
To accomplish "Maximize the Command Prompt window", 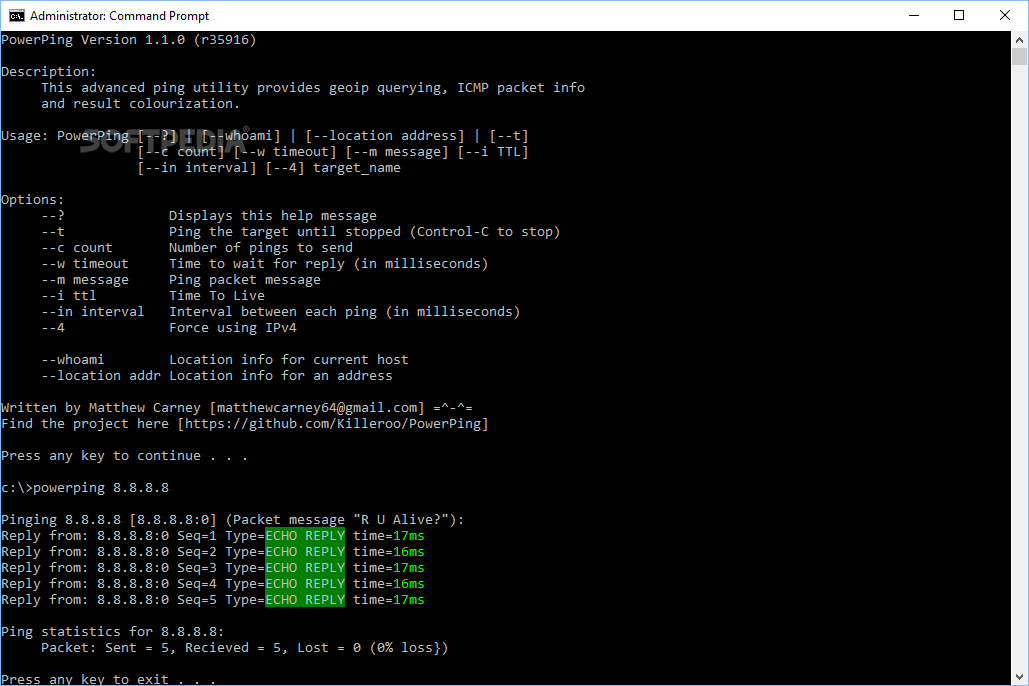I will pyautogui.click(x=959, y=16).
